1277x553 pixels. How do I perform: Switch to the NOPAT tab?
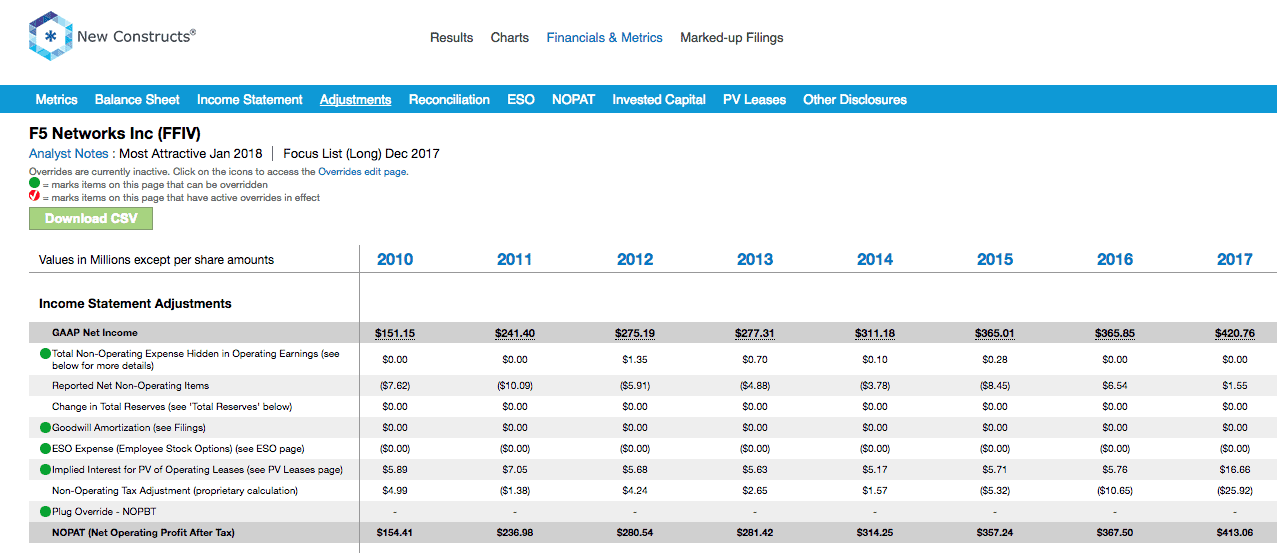pyautogui.click(x=573, y=99)
